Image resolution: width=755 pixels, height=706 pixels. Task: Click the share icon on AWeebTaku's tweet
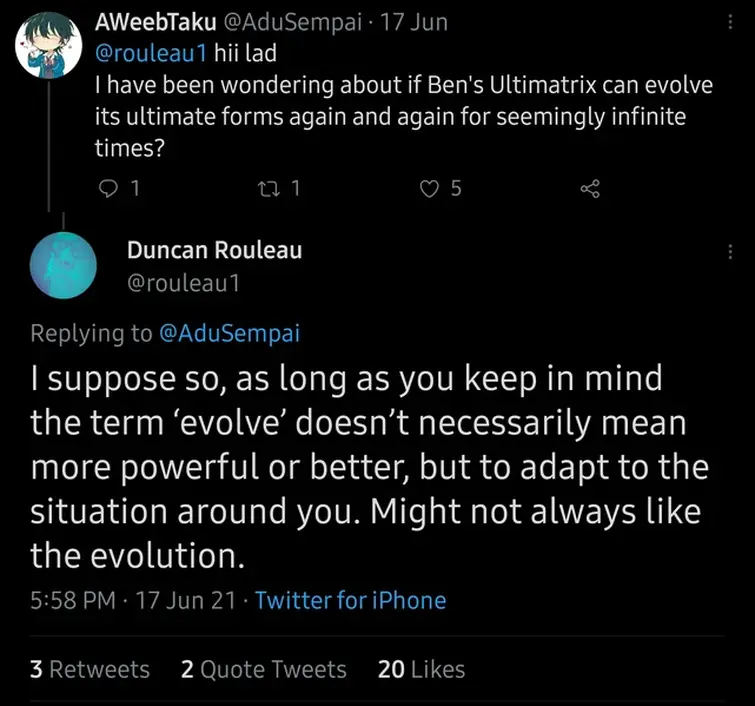click(x=590, y=187)
